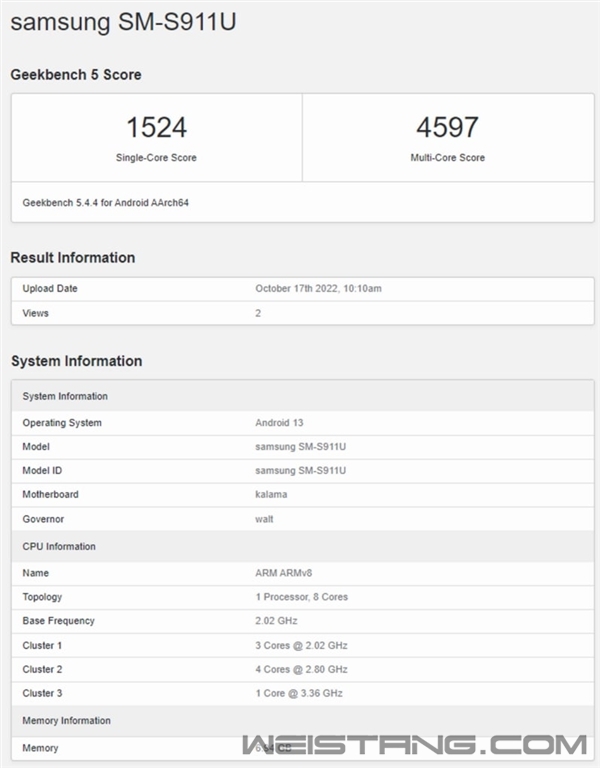This screenshot has height=768, width=600.
Task: Select the ARM ARMv8 name value
Action: [x=284, y=573]
